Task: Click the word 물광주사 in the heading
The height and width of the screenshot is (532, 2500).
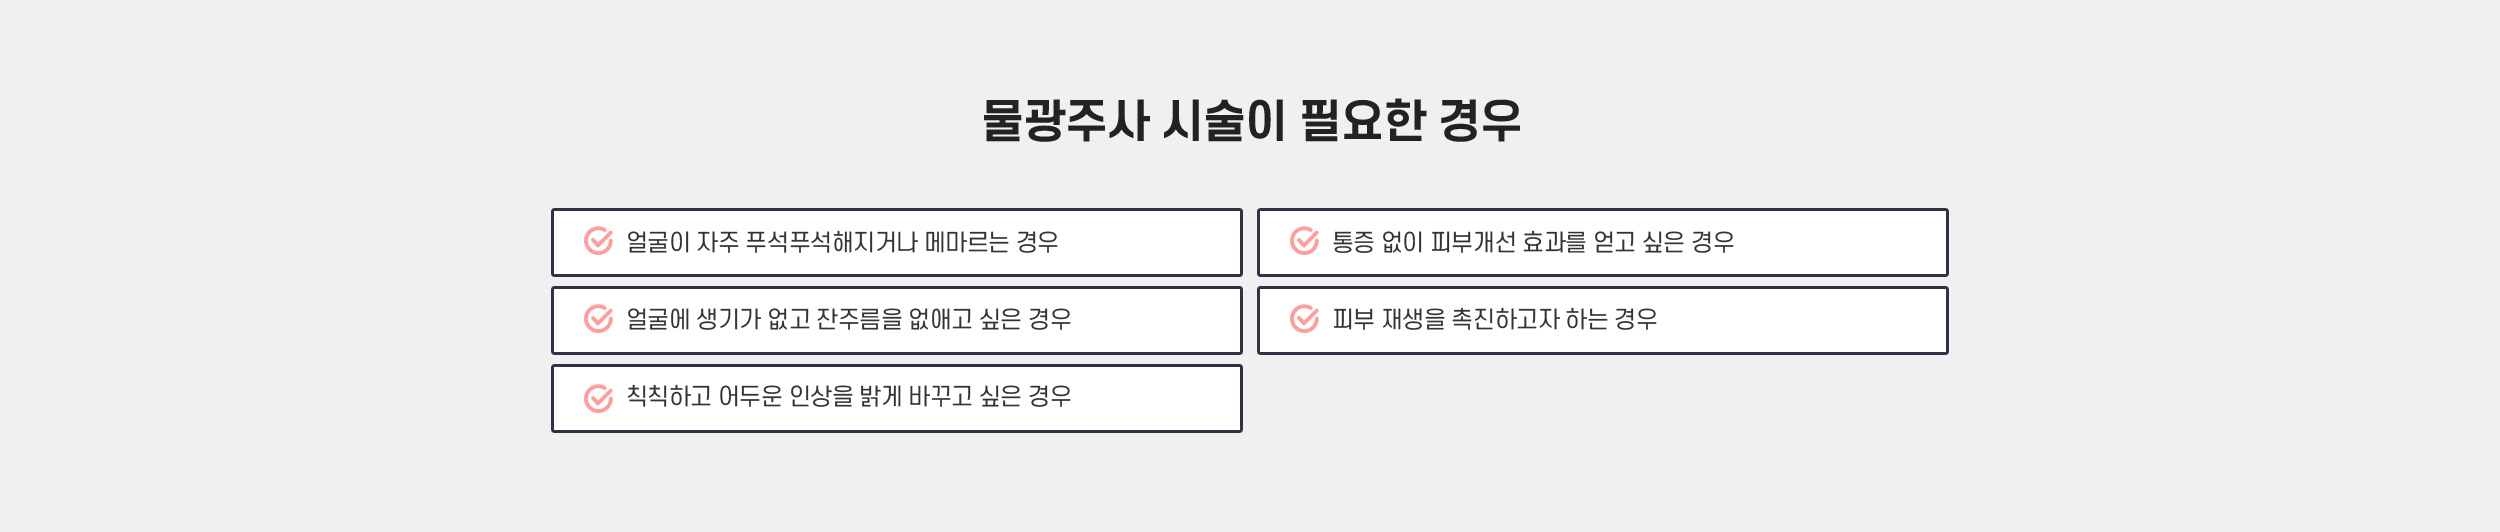Action: click(x=1065, y=120)
